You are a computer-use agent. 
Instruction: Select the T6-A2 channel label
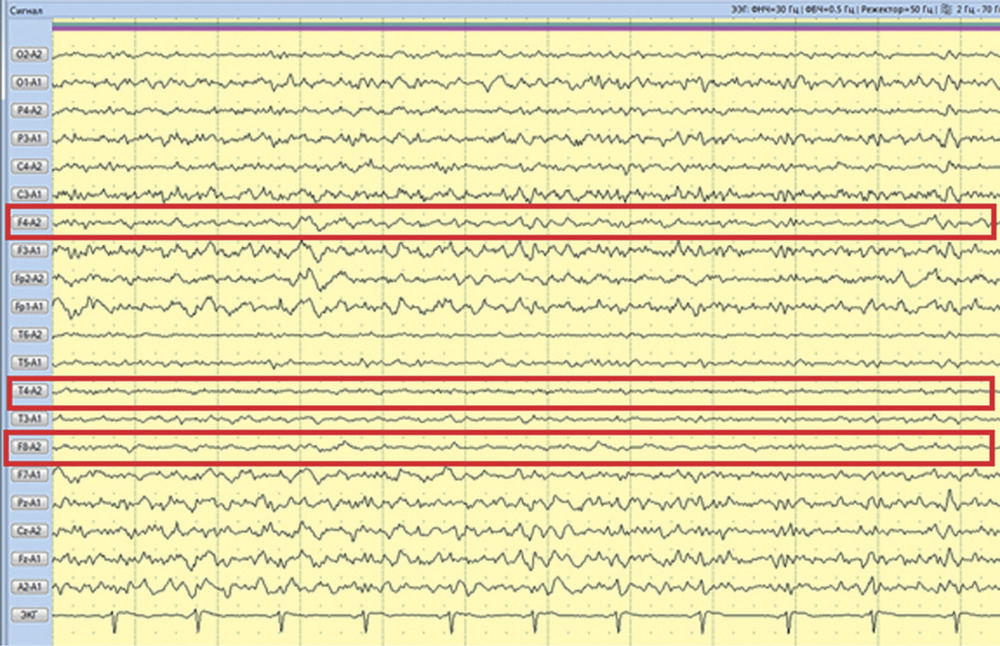(x=27, y=333)
